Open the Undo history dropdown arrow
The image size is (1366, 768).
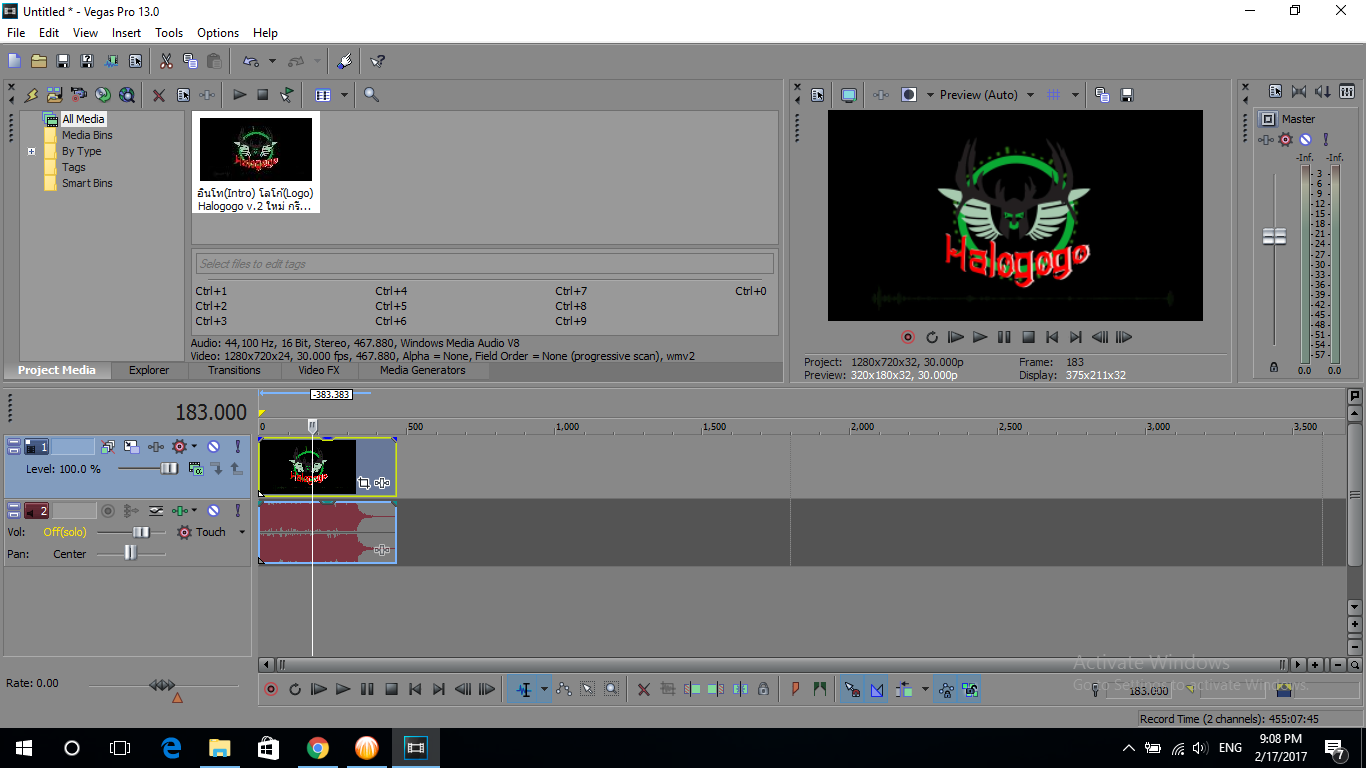272,61
